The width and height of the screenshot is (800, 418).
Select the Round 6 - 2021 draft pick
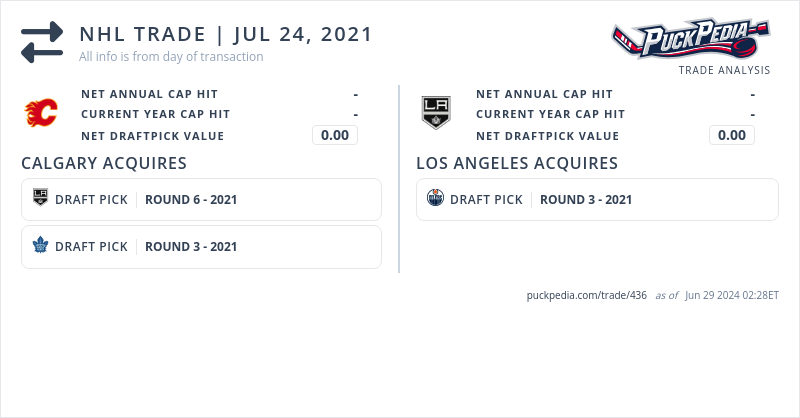point(191,199)
